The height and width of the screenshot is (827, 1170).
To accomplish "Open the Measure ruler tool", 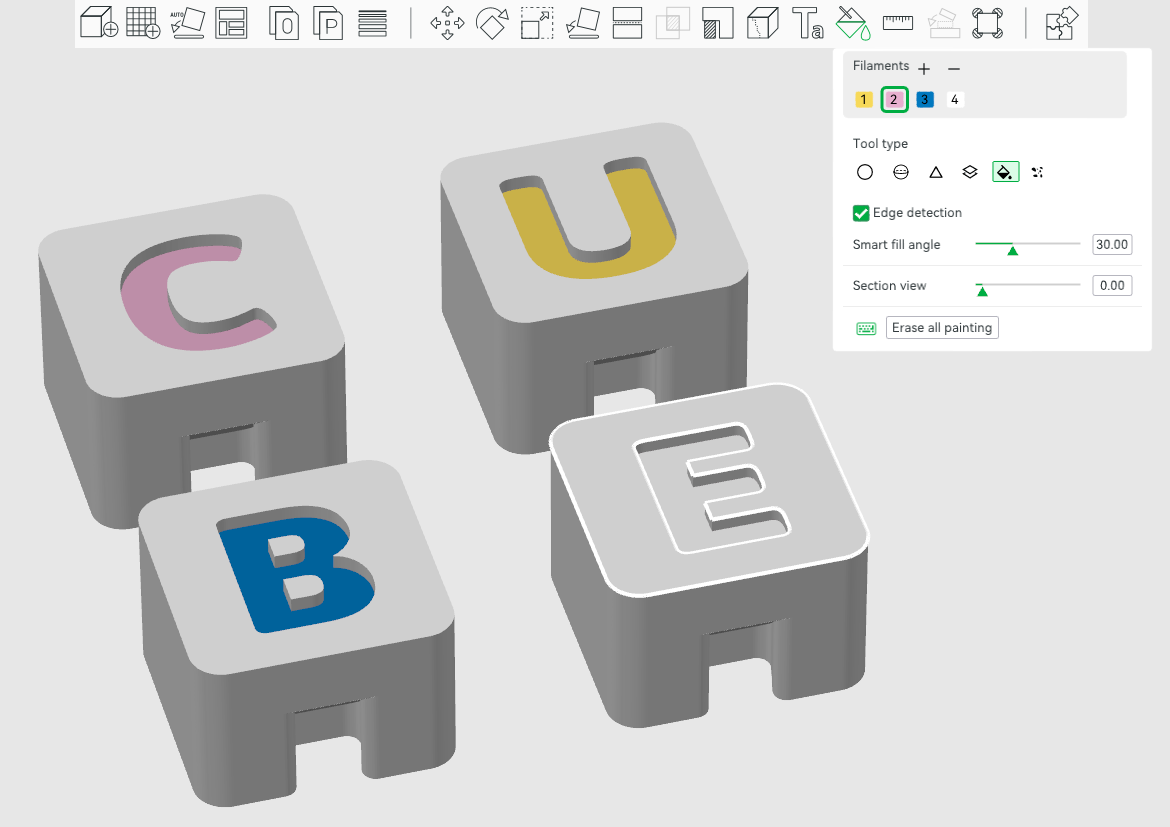I will [x=899, y=23].
